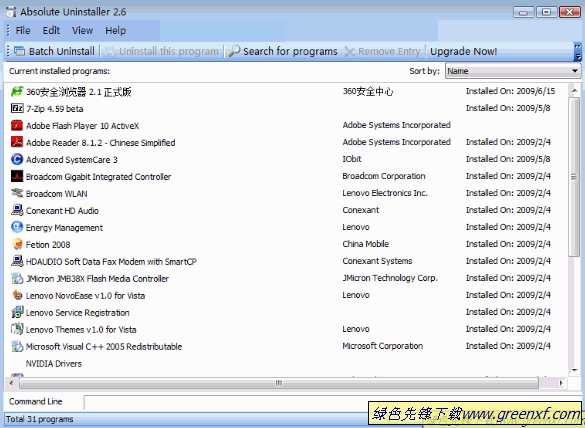Click the Lenovo Service Registration icon

click(17, 312)
